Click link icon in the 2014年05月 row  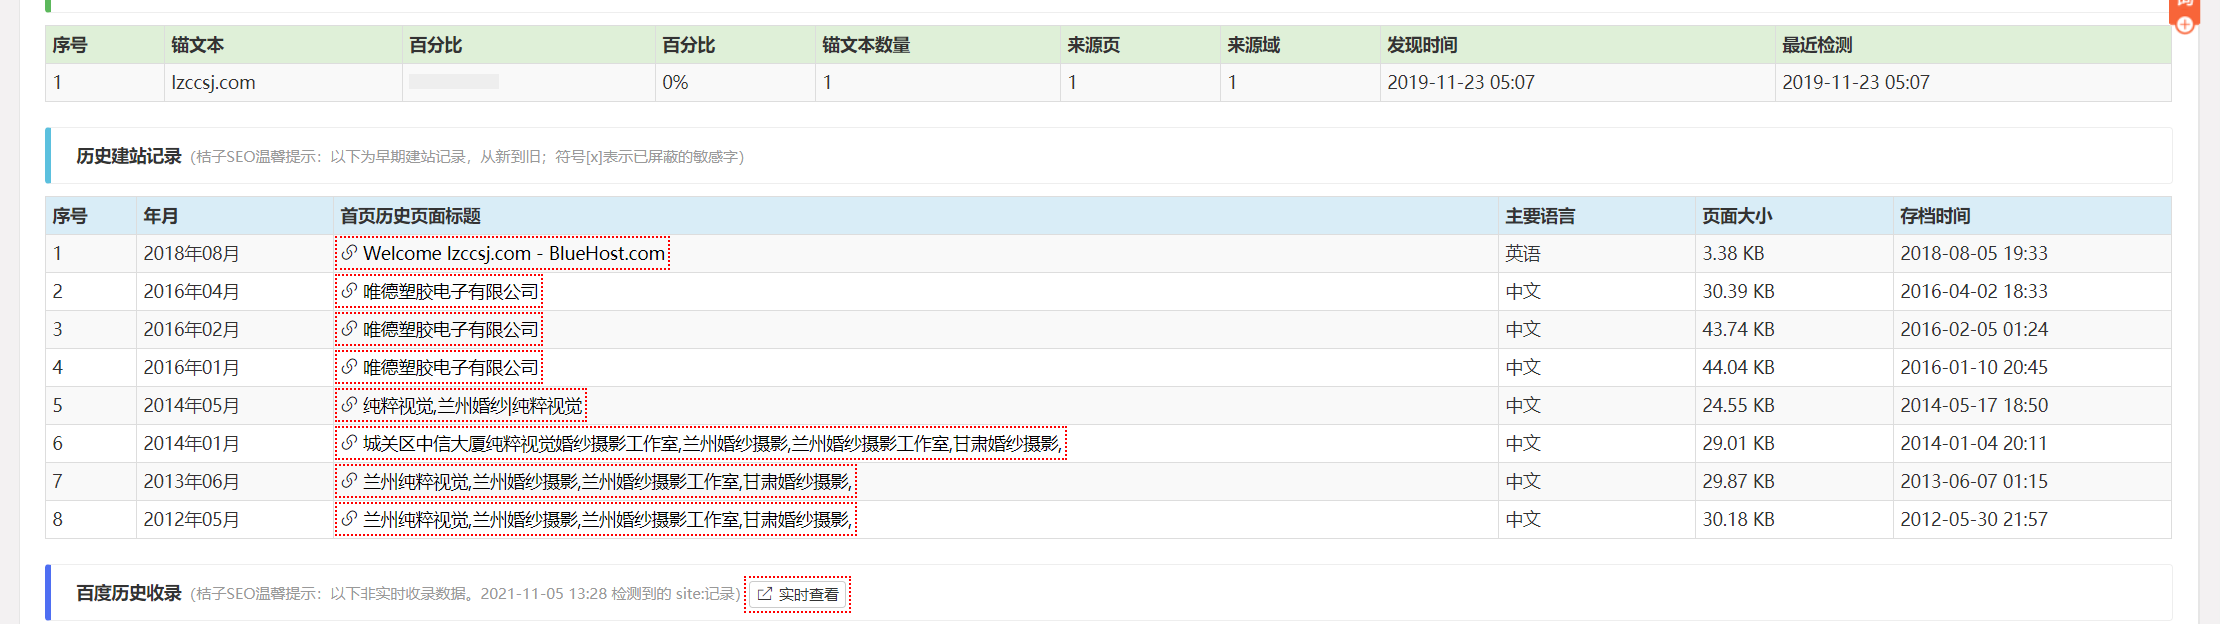click(x=349, y=405)
